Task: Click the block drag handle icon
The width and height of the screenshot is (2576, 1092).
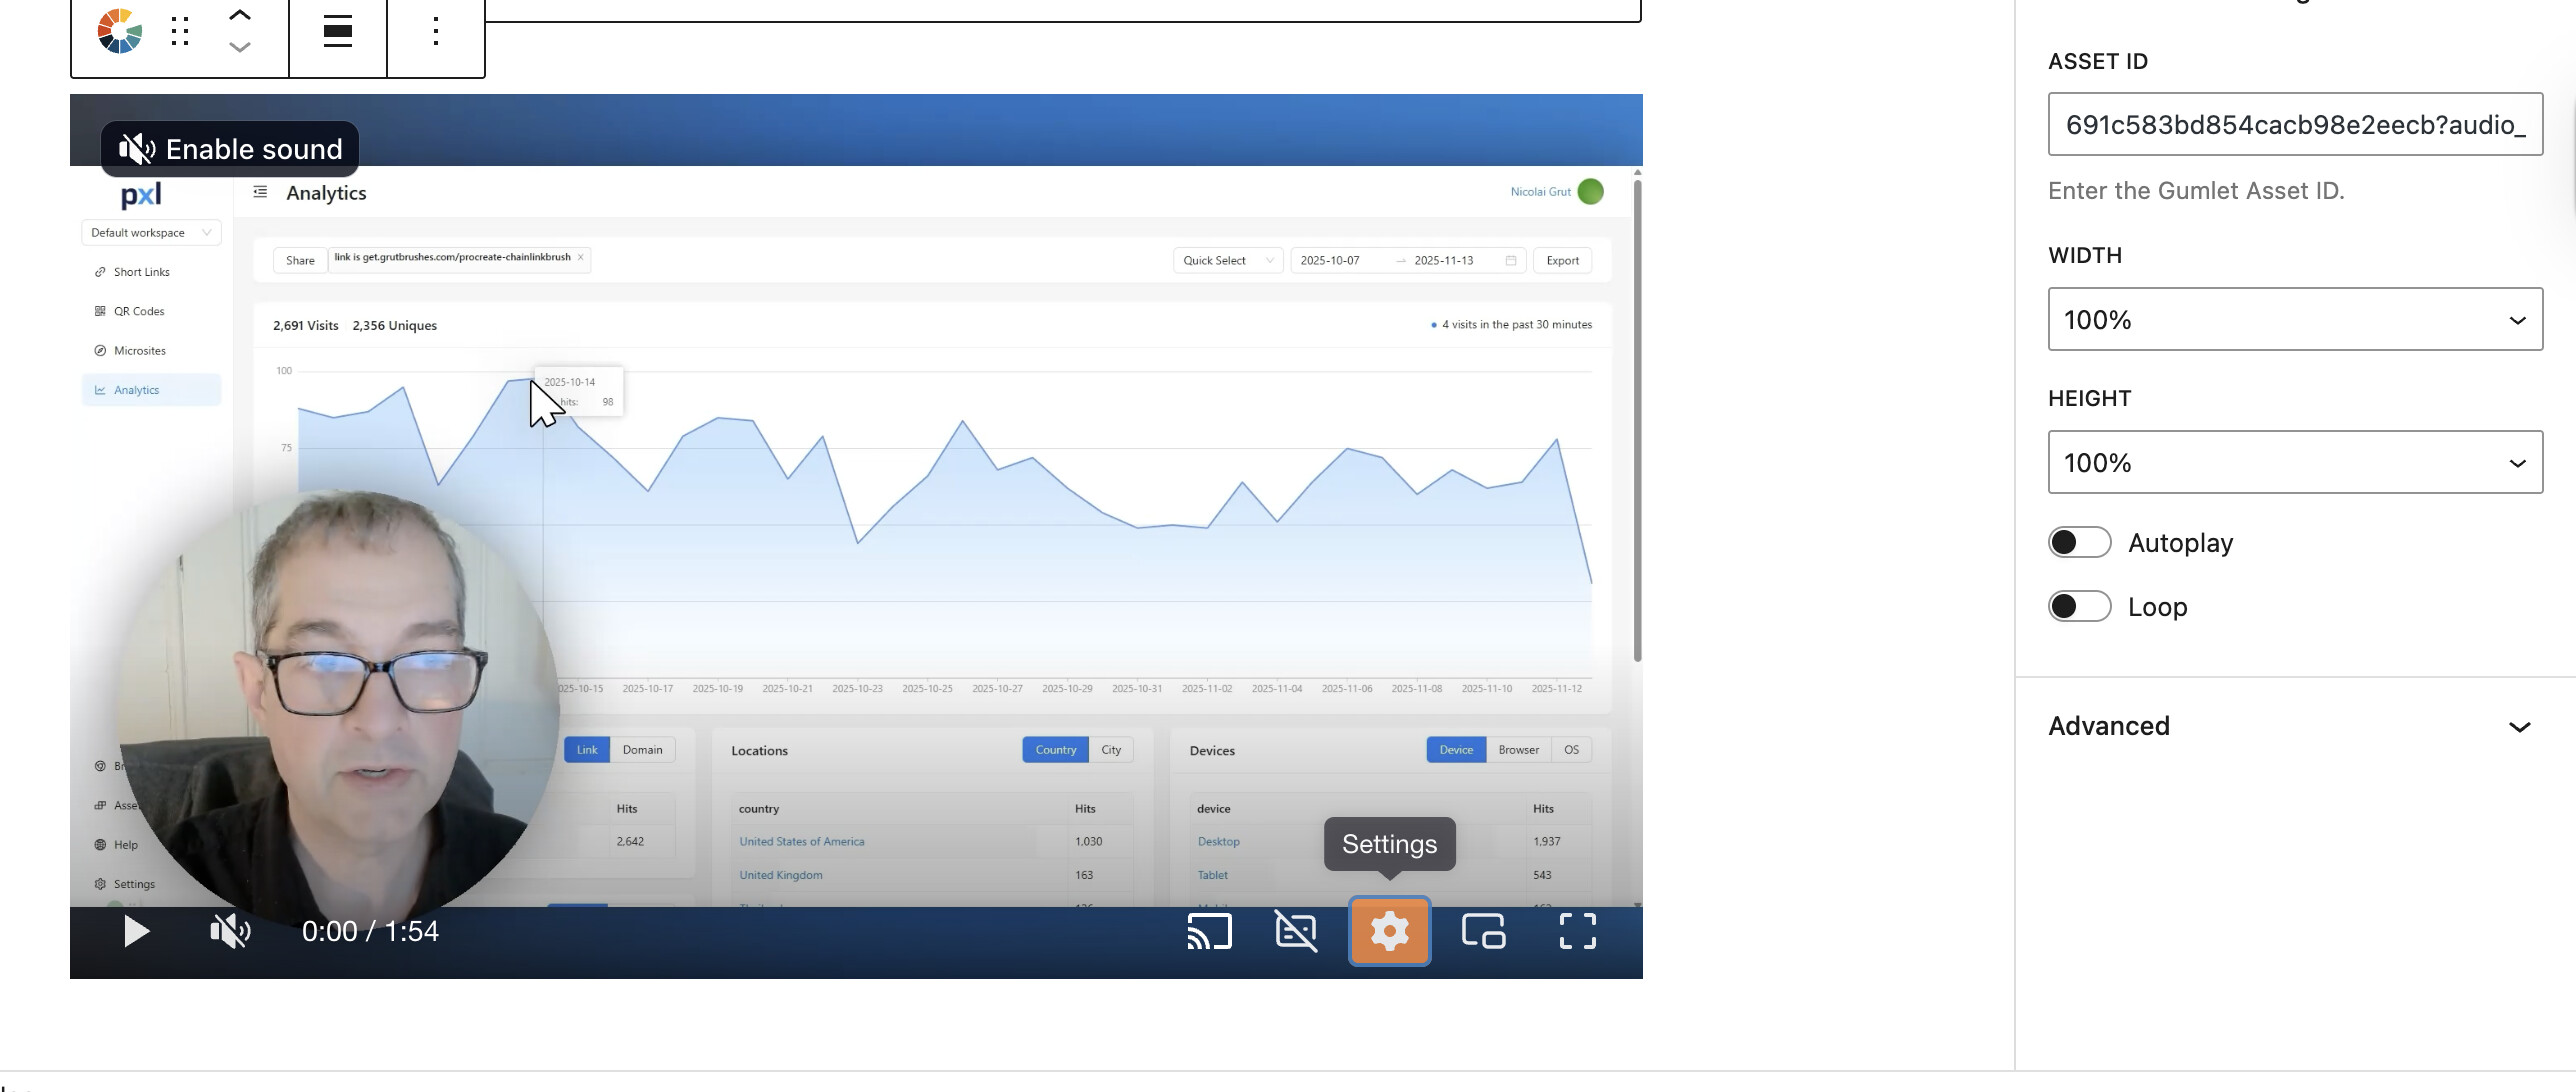Action: 180,31
